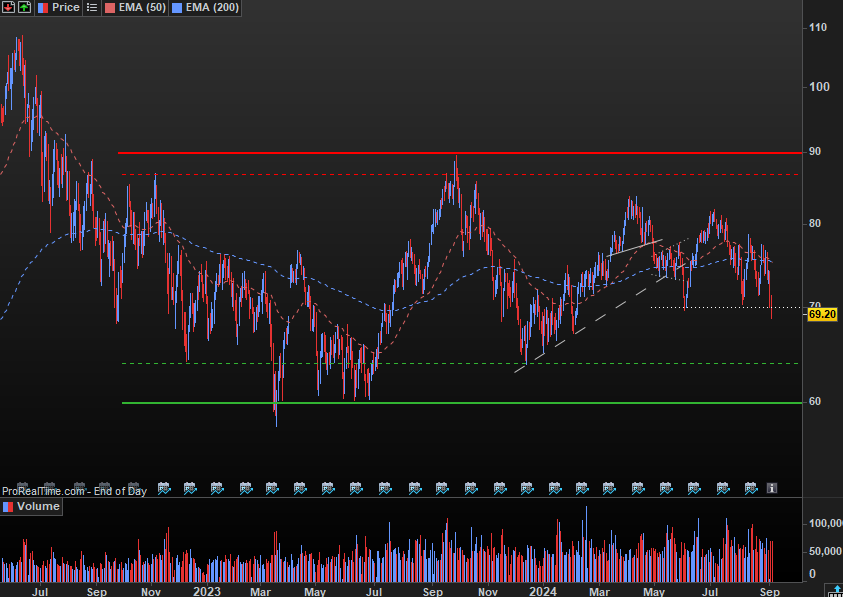Select the dashed green horizontal line

(x=460, y=364)
